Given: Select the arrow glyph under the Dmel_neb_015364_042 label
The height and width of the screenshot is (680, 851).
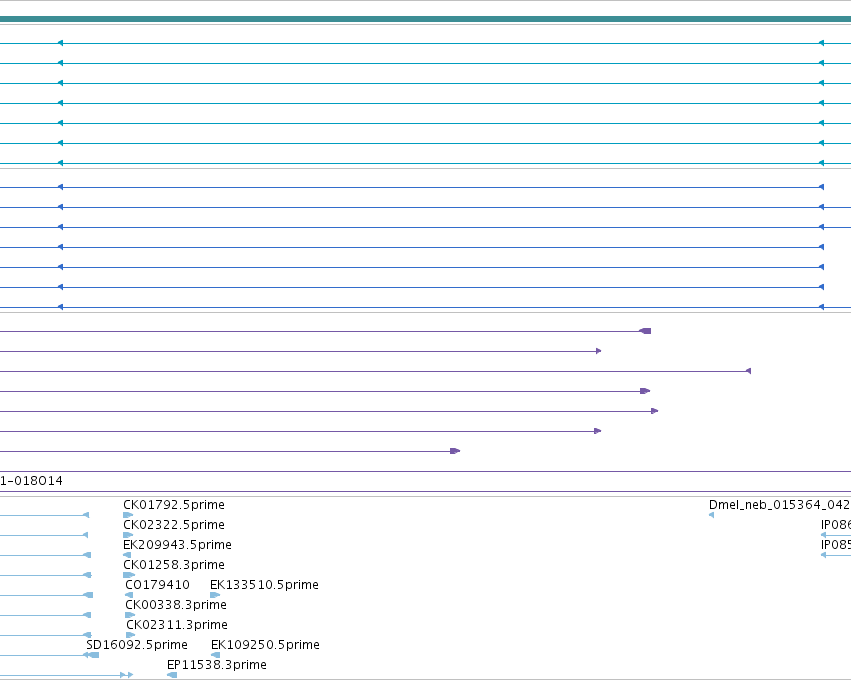Looking at the screenshot, I should pyautogui.click(x=712, y=515).
